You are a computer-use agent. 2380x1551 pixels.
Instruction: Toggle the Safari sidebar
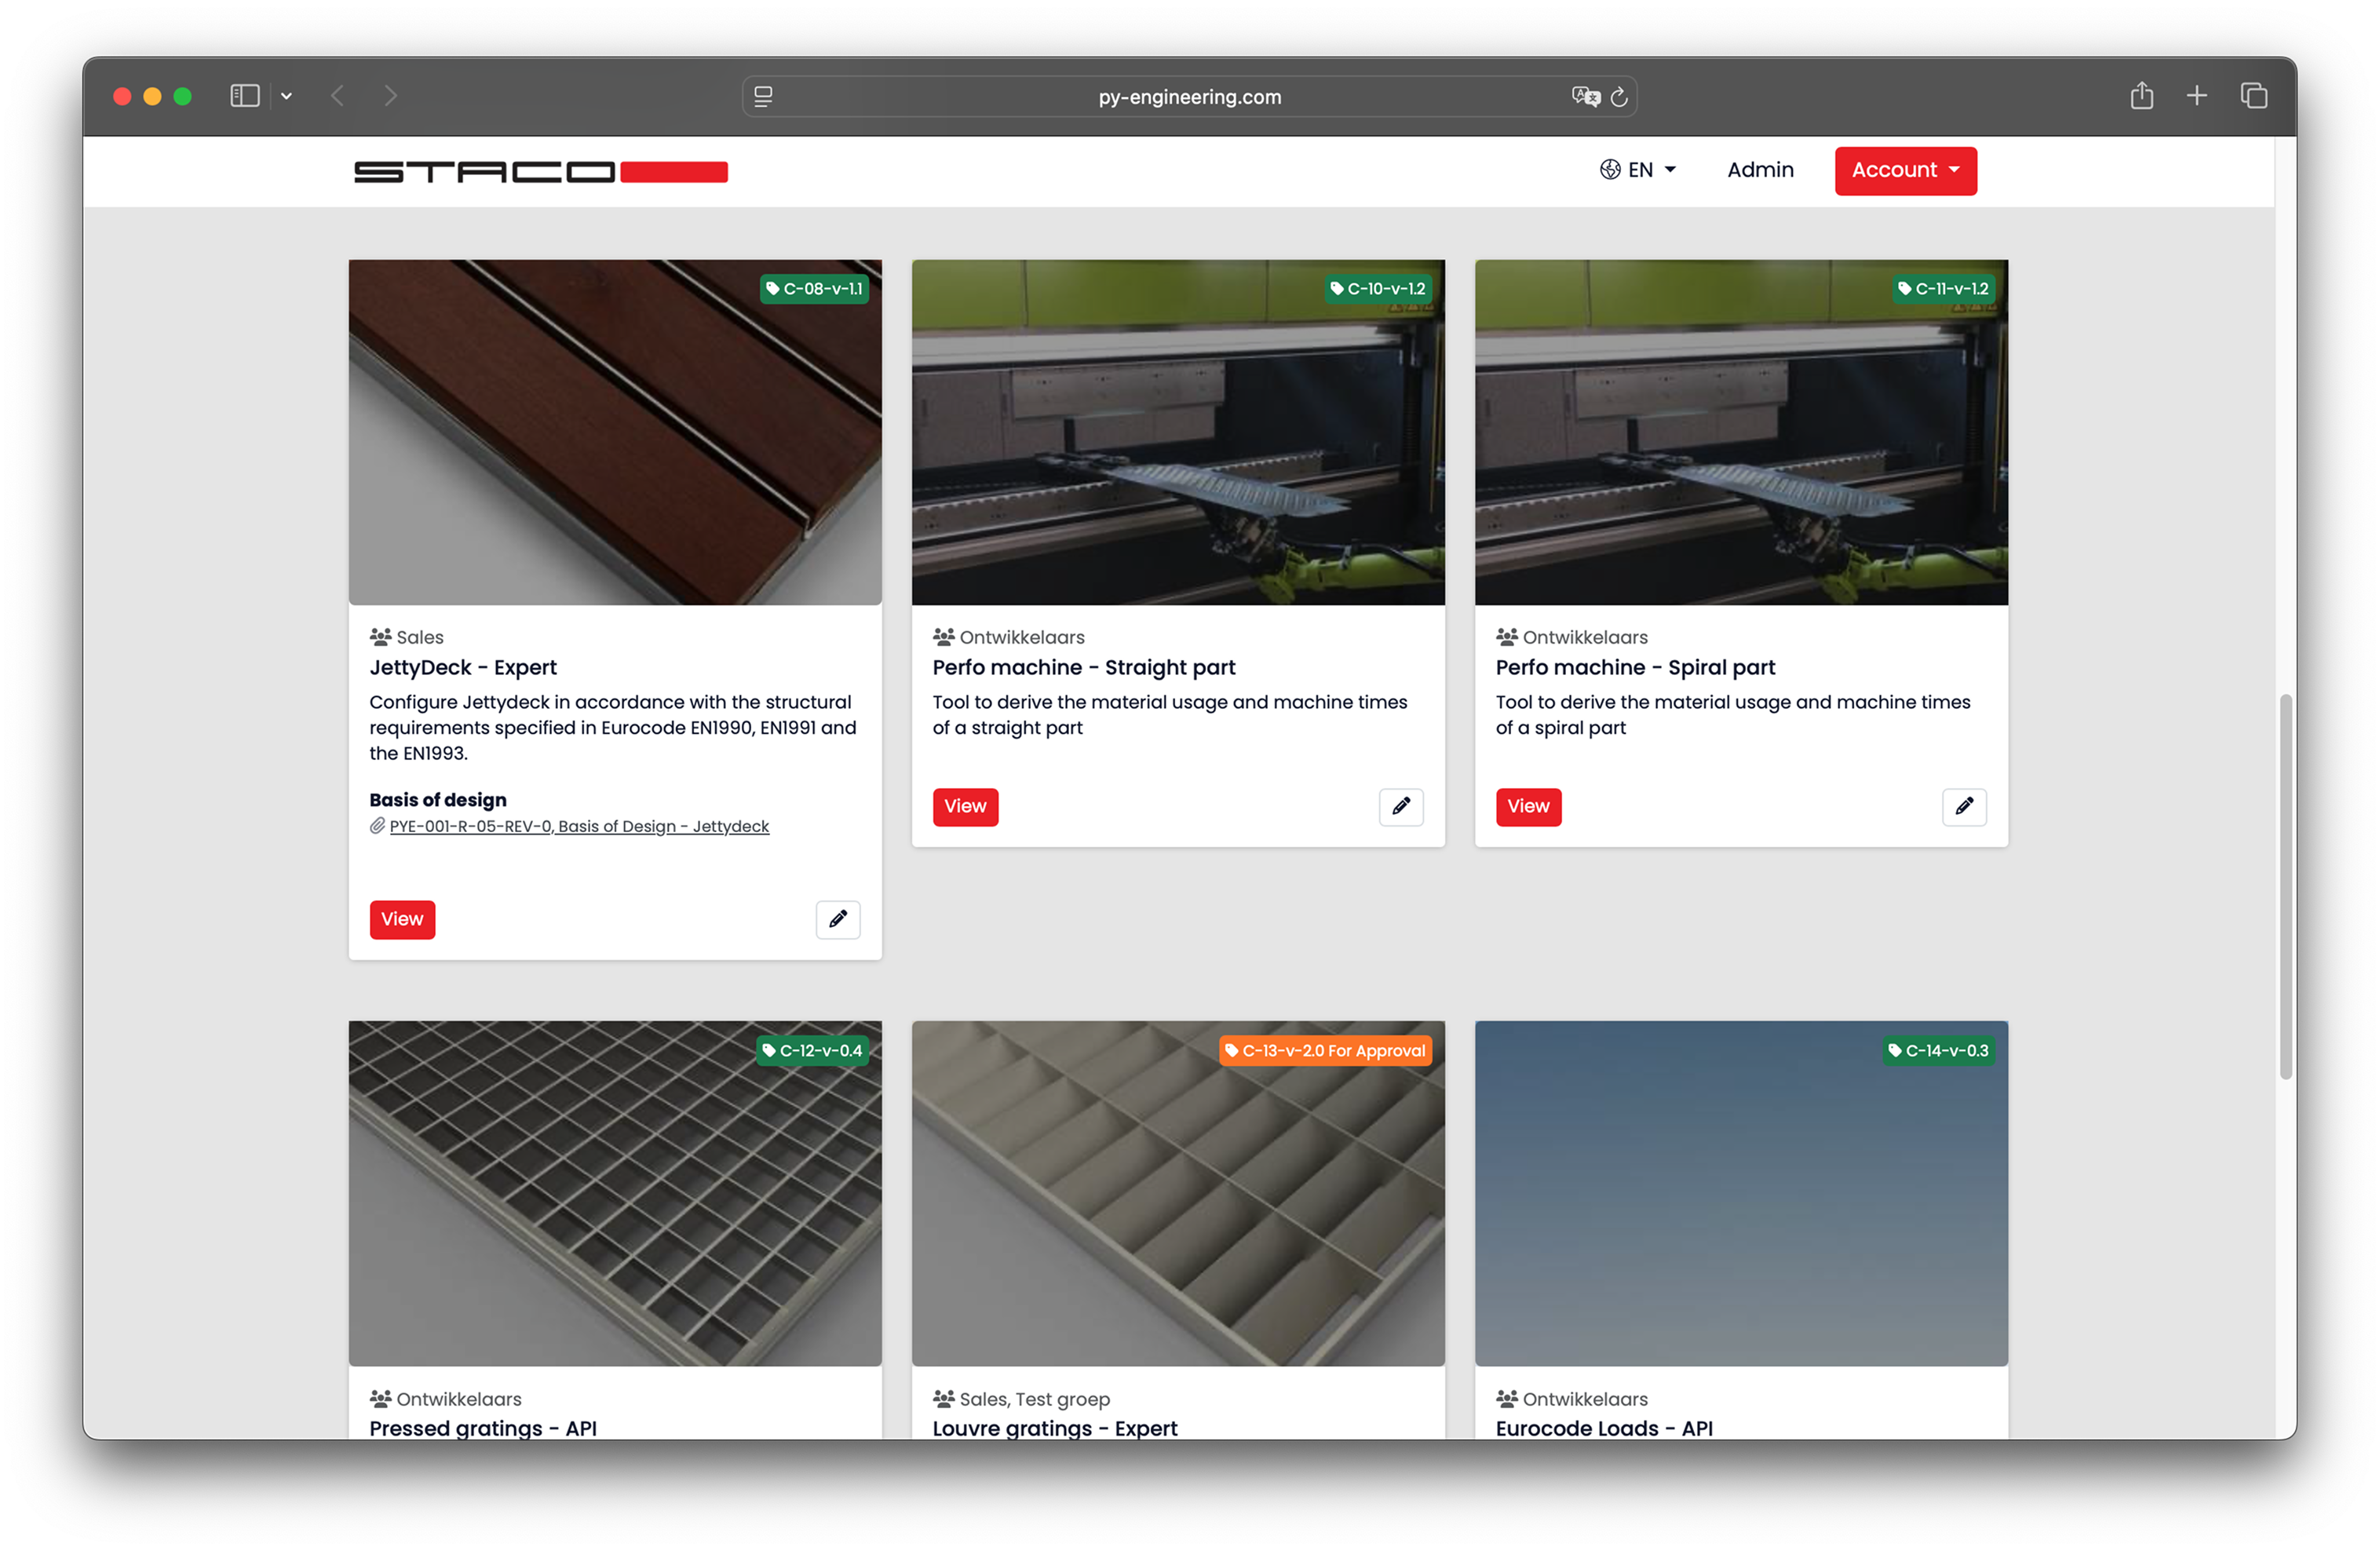click(x=245, y=96)
